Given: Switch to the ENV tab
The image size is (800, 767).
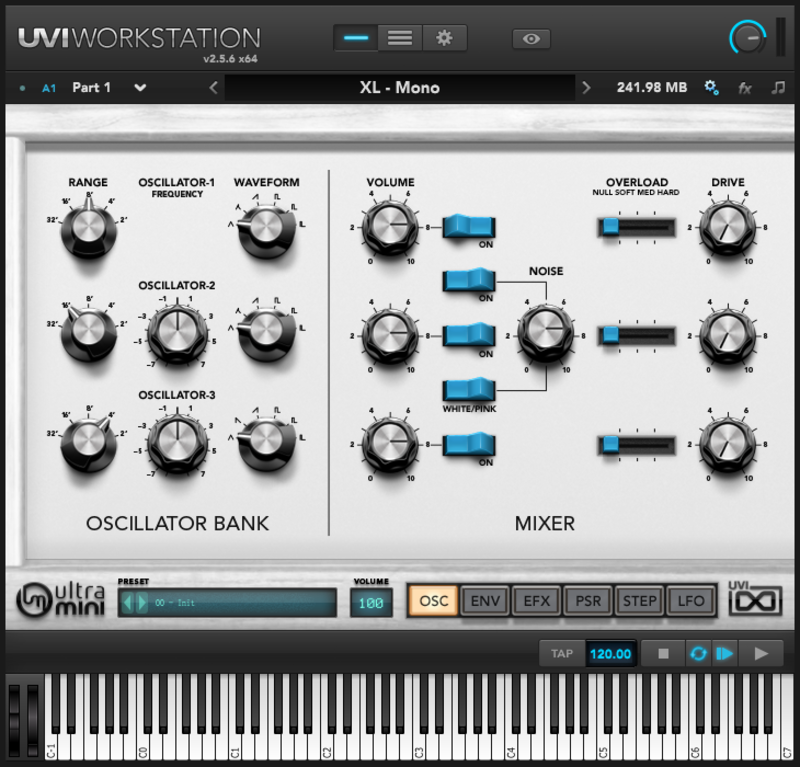Looking at the screenshot, I should pos(485,601).
